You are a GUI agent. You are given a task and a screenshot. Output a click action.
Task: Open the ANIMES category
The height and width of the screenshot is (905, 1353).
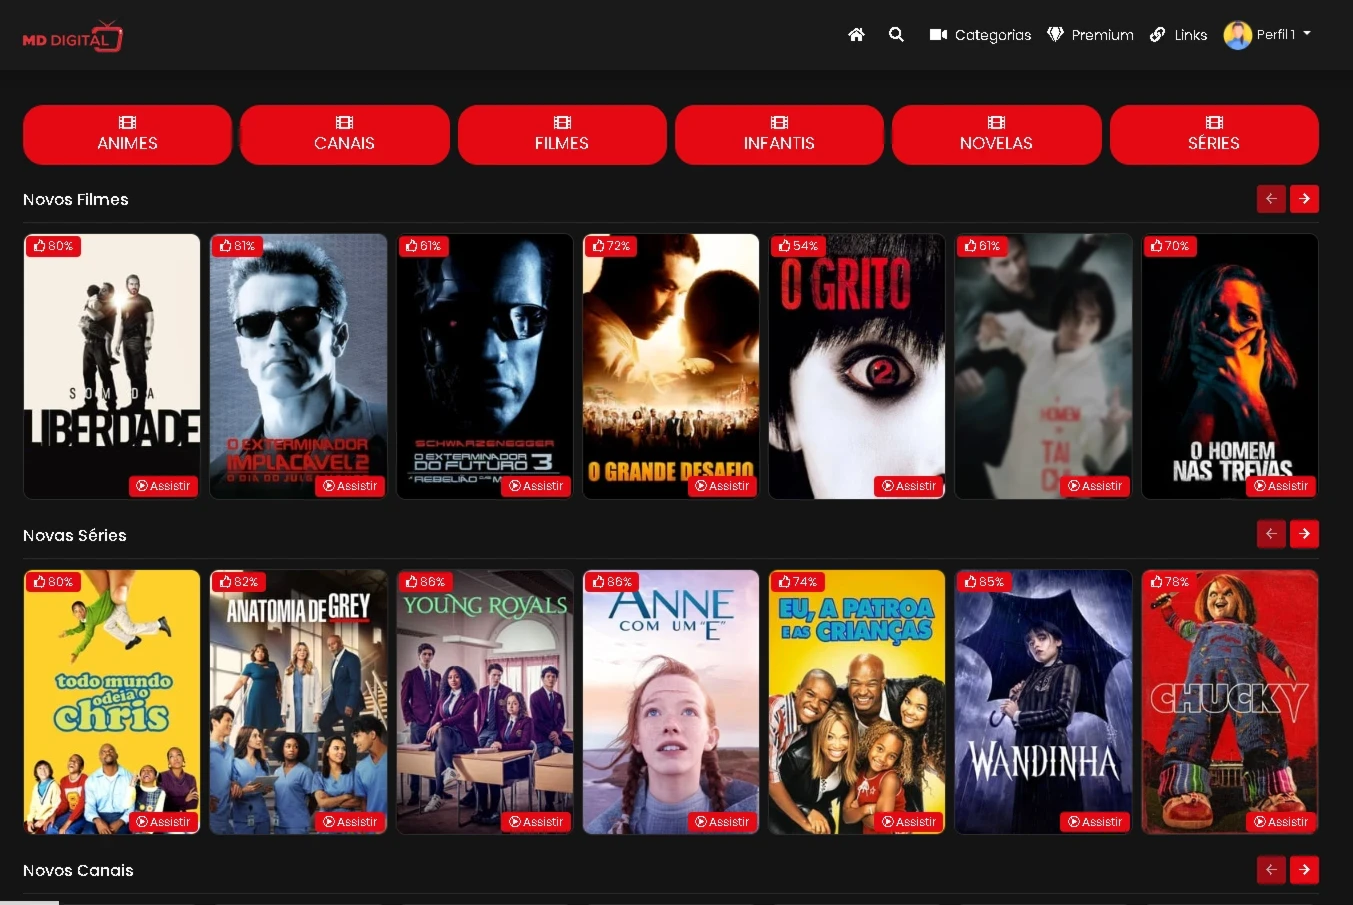pyautogui.click(x=127, y=134)
